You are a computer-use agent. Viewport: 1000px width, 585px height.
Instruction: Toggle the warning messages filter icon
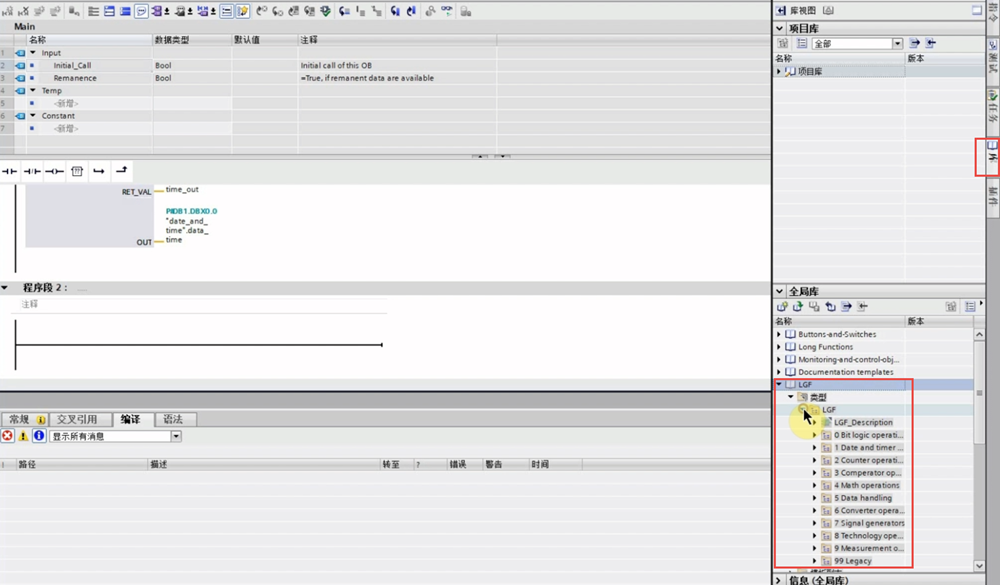[23, 436]
